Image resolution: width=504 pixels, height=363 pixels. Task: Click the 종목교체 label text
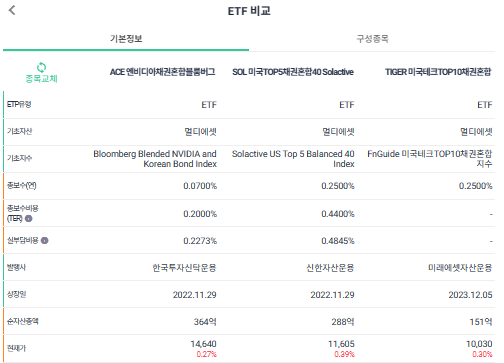42,79
